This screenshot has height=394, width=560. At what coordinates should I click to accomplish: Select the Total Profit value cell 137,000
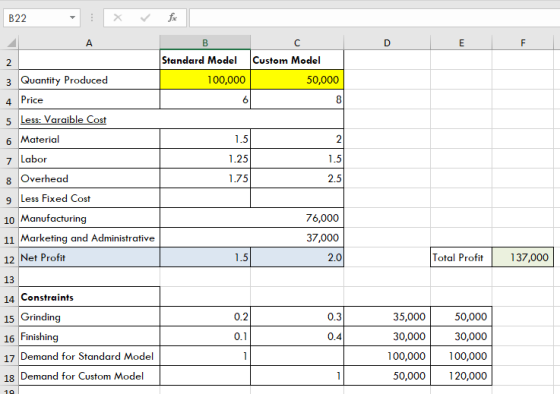click(x=522, y=257)
